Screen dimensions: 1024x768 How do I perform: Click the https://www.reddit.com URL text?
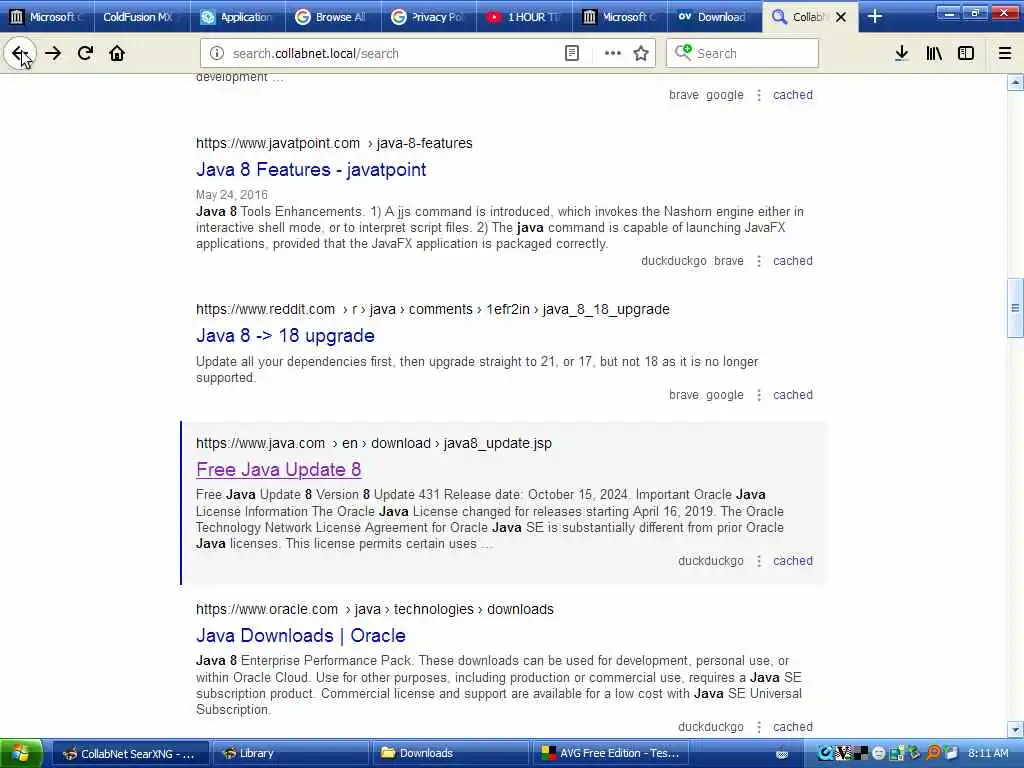[x=265, y=309]
